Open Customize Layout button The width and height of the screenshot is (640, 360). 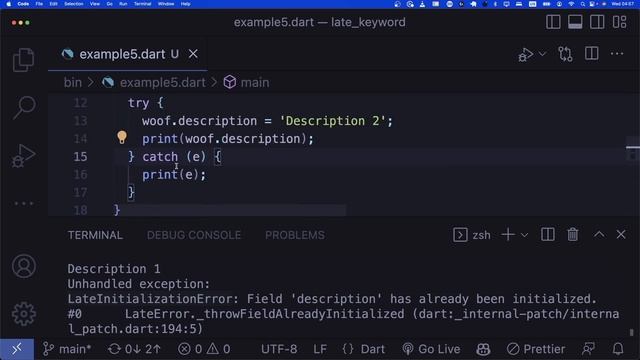tap(619, 22)
